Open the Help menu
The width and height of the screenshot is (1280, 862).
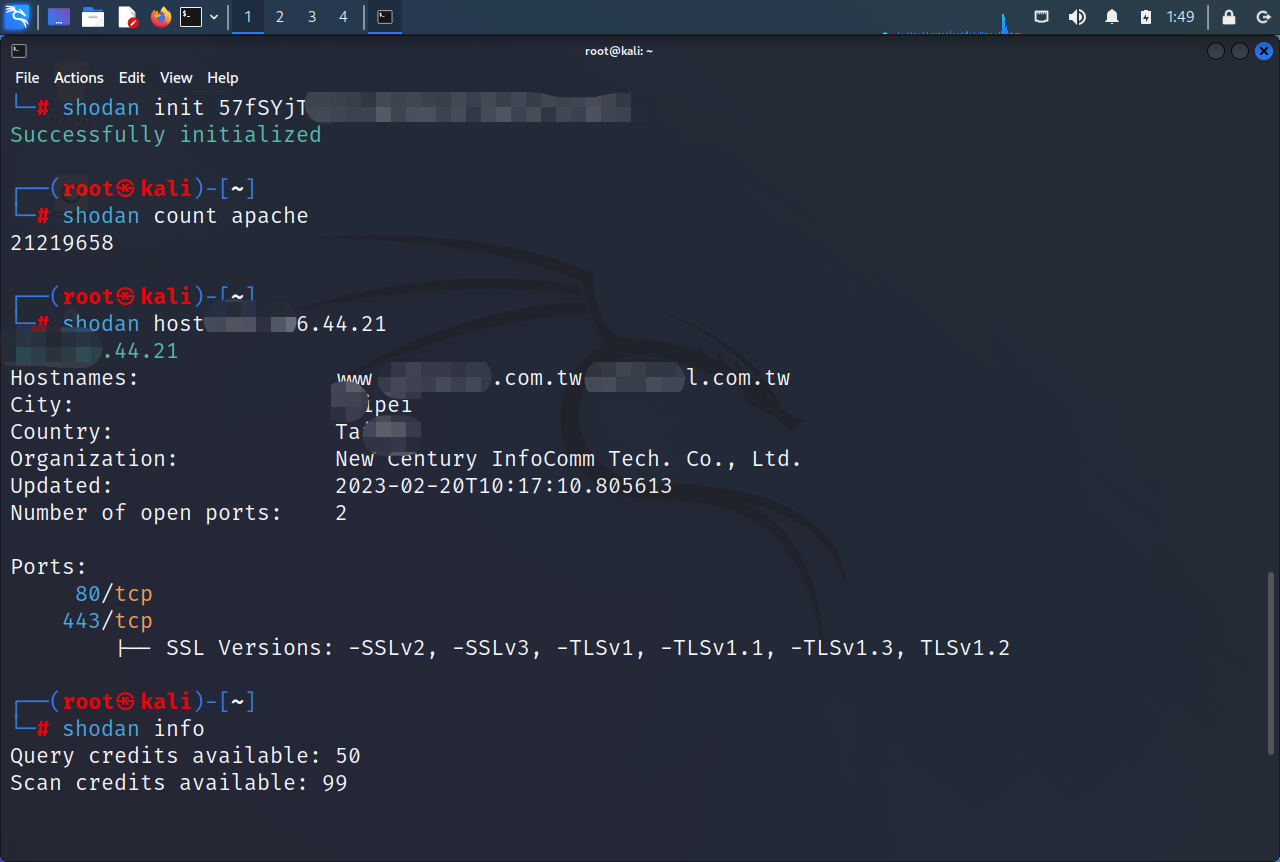[223, 78]
